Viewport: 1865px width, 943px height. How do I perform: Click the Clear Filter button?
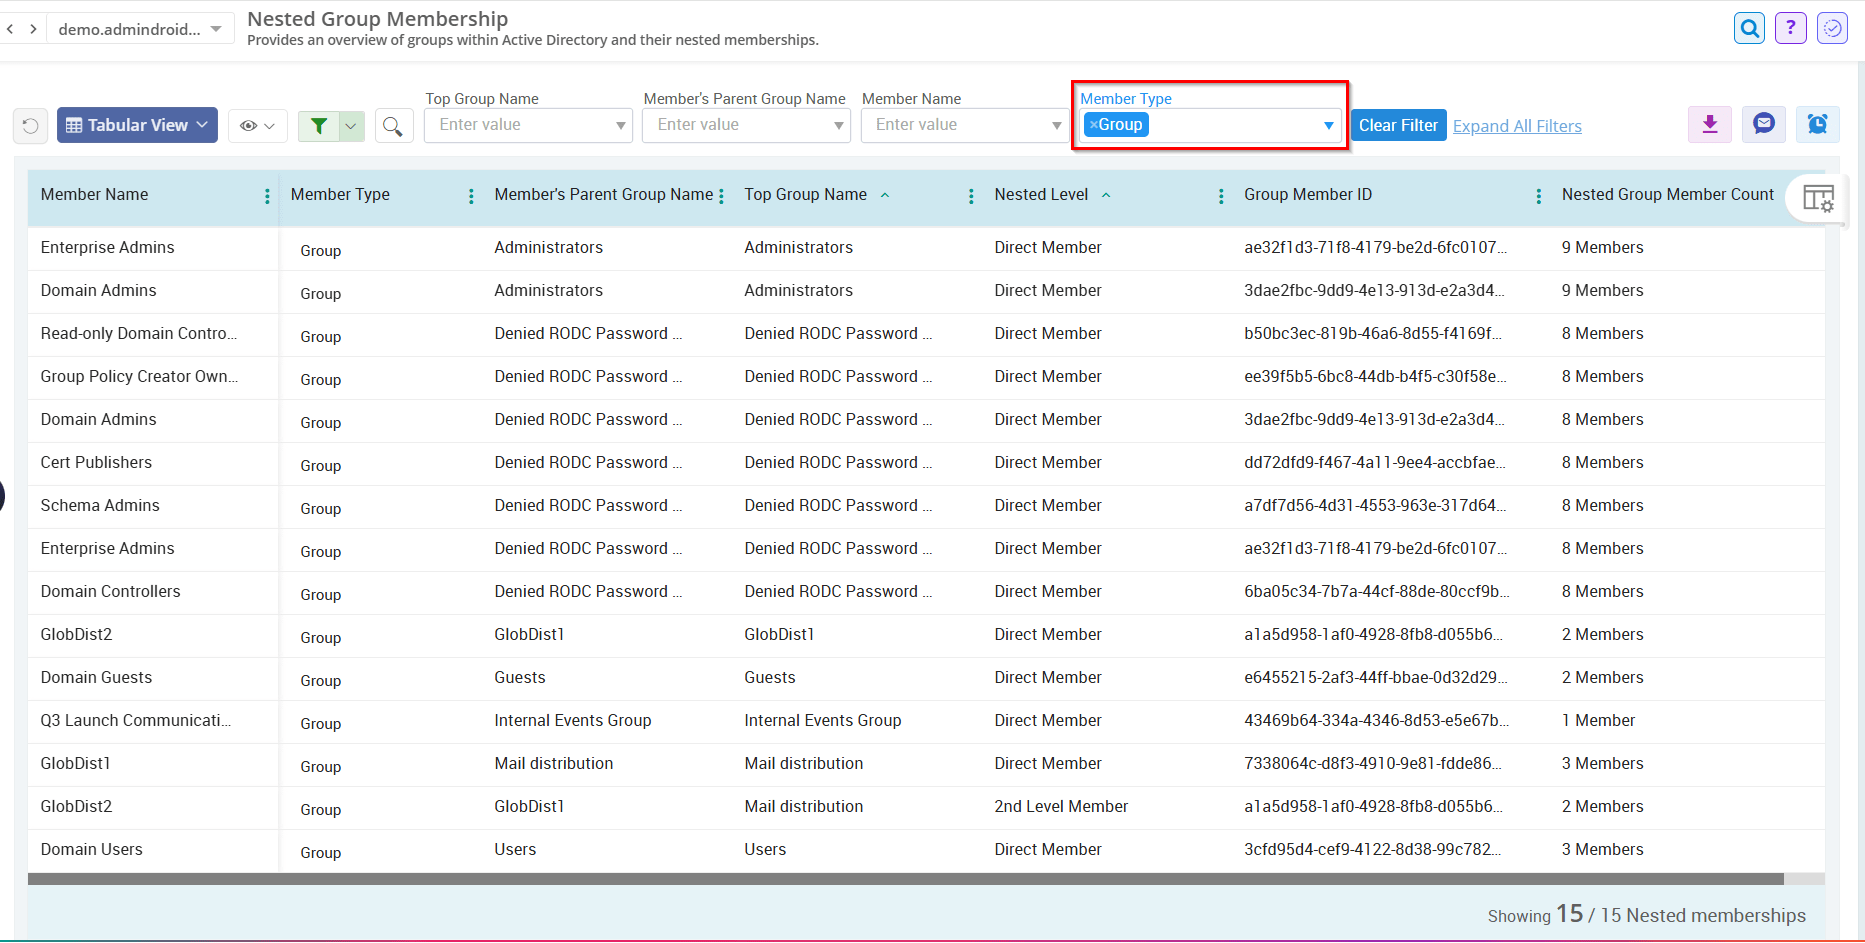click(1397, 124)
